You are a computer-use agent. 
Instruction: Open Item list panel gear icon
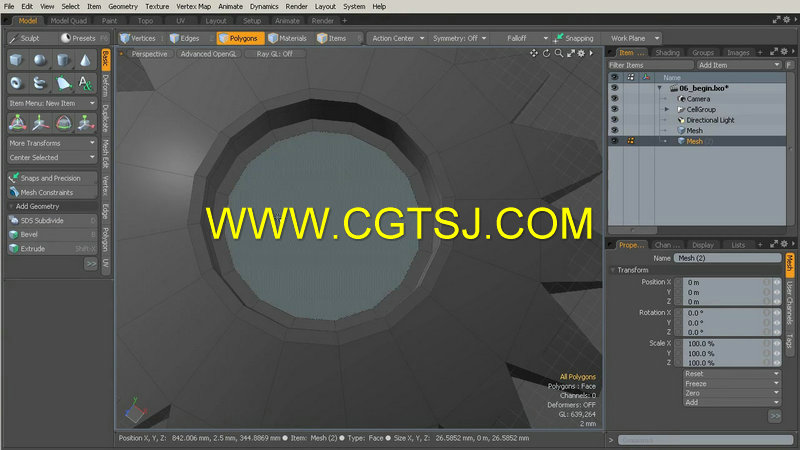(x=784, y=52)
